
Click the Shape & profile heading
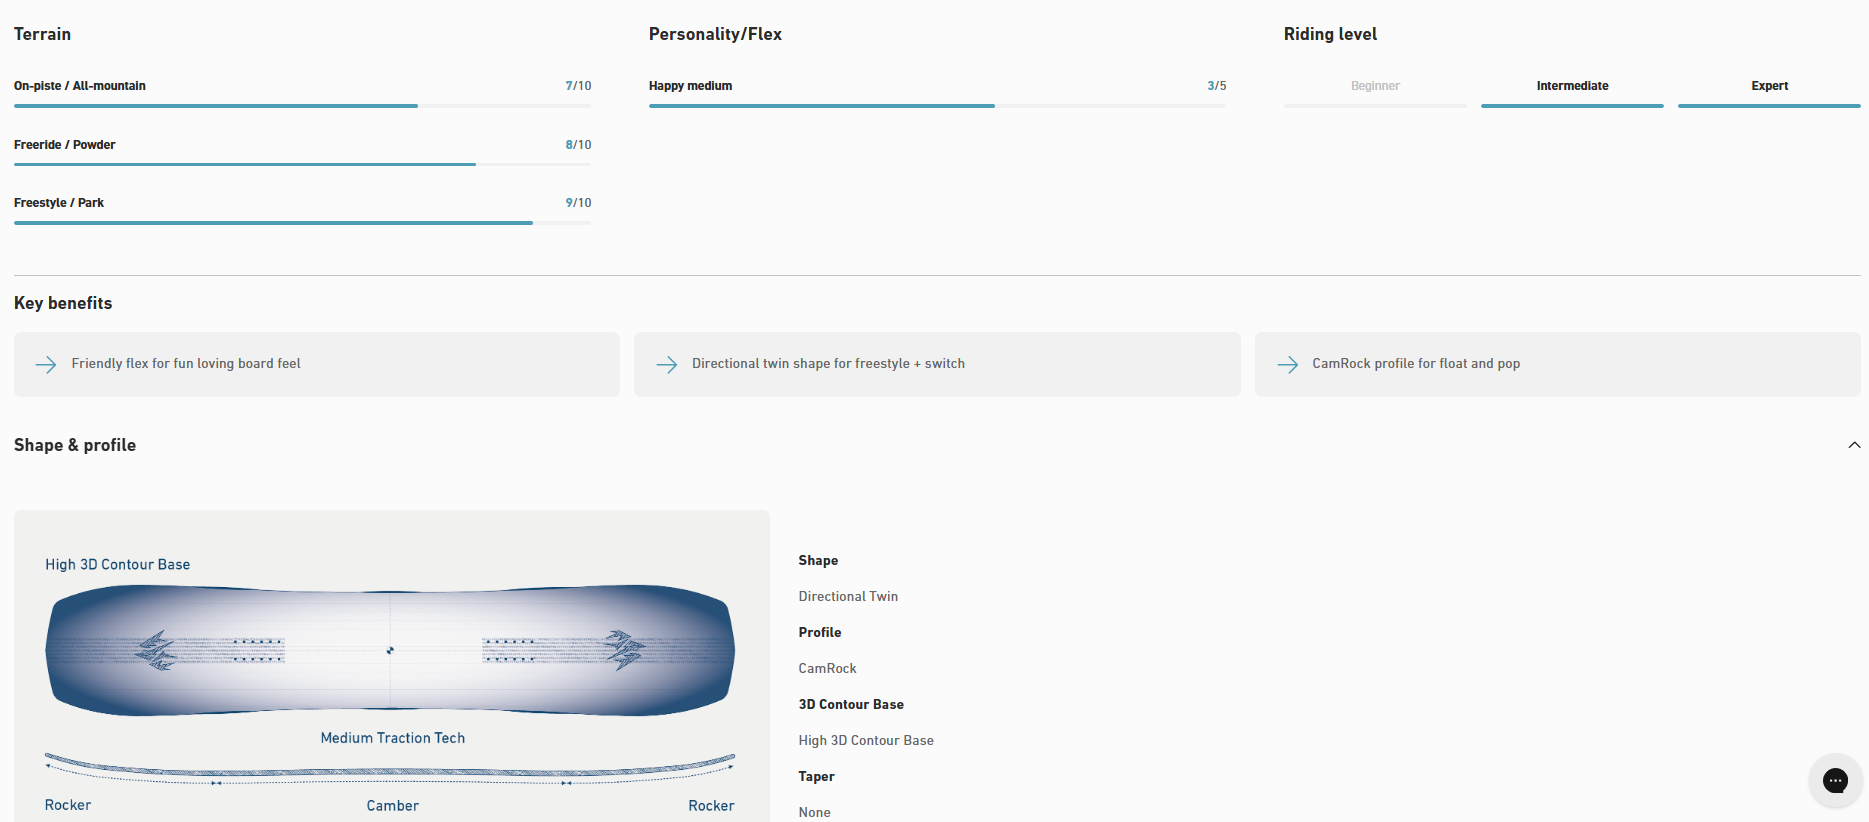pyautogui.click(x=75, y=445)
